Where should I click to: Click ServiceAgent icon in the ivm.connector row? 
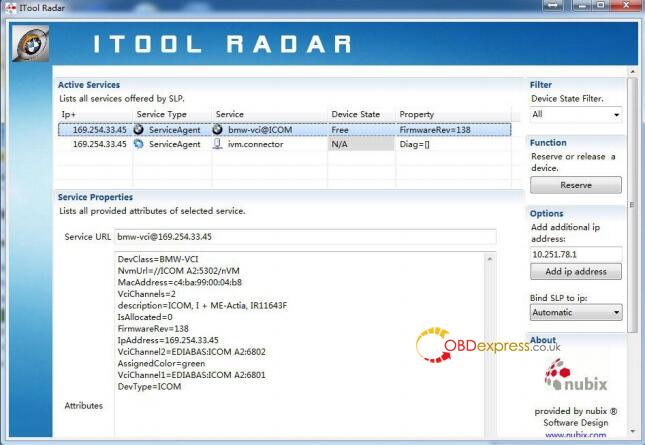(139, 144)
